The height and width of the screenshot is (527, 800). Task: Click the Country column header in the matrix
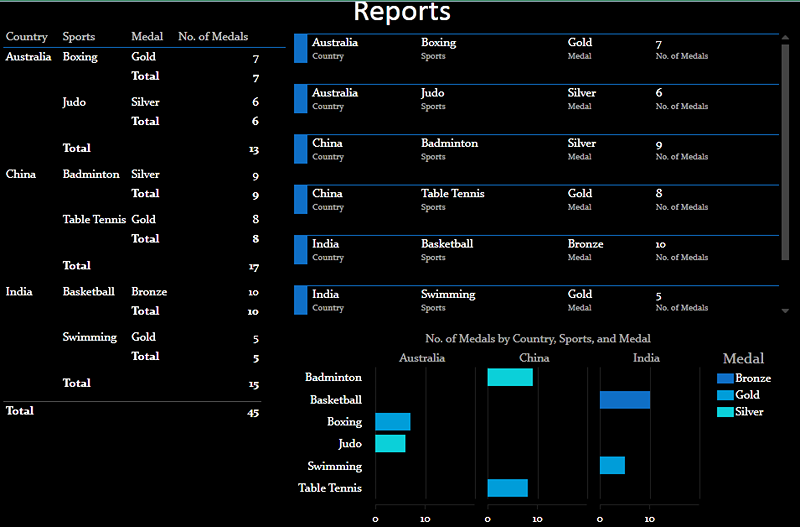point(27,37)
